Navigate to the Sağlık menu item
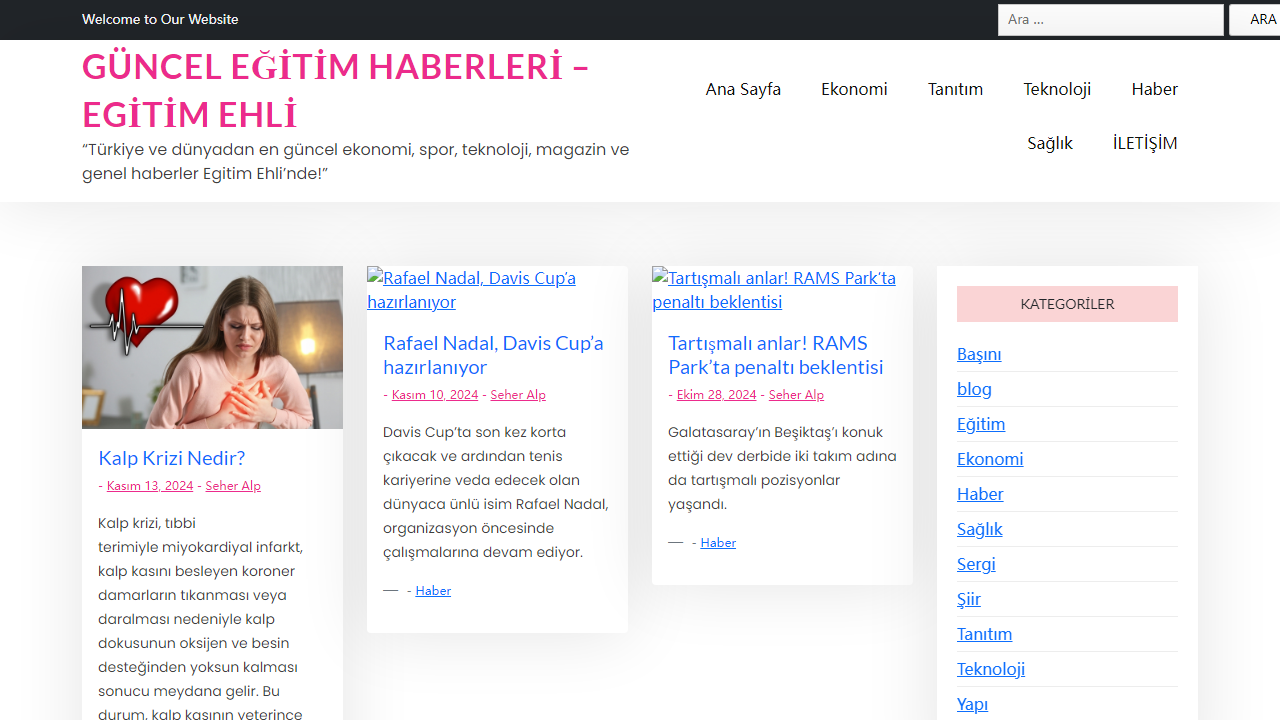This screenshot has width=1280, height=720. 1049,143
